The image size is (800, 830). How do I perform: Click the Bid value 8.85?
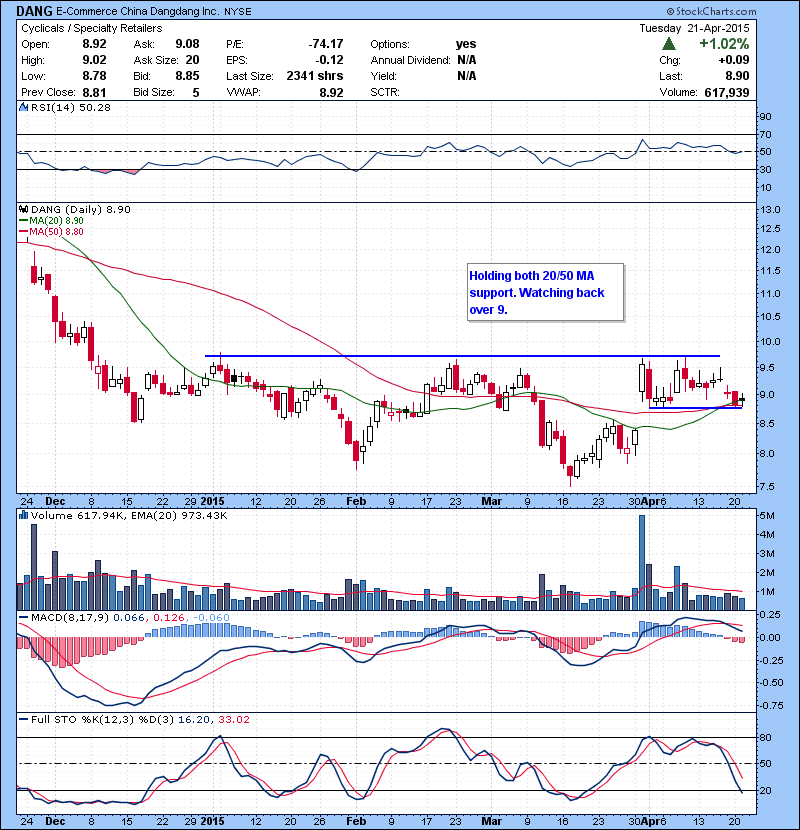click(187, 76)
